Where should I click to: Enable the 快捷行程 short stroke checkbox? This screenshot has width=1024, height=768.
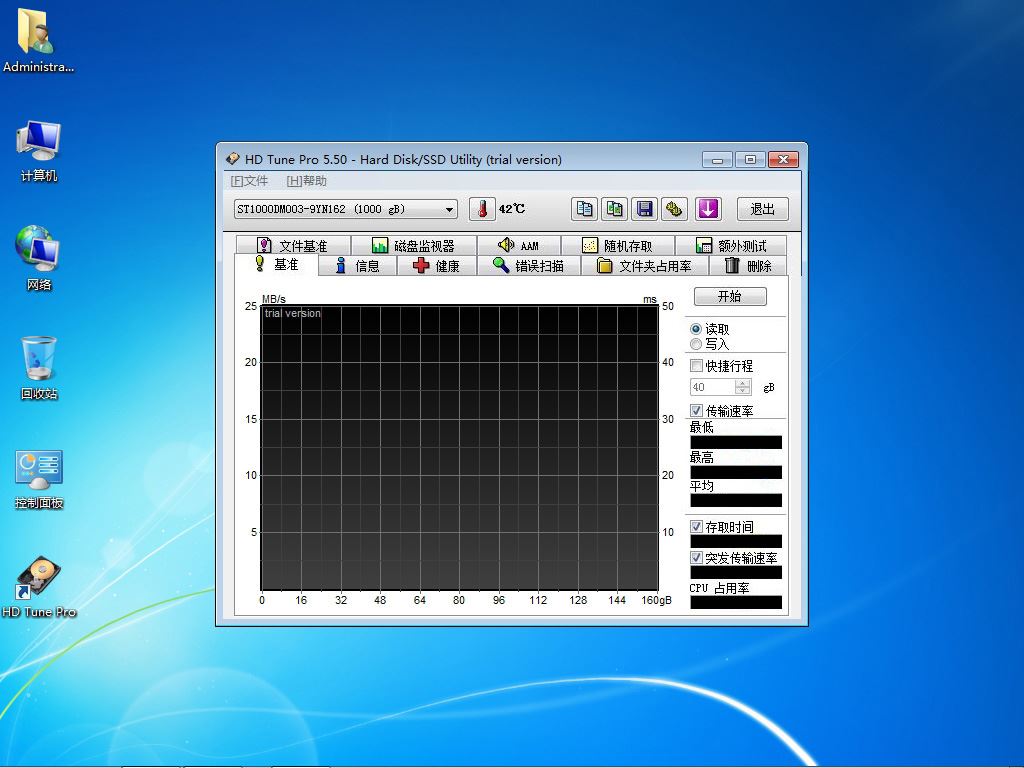(x=697, y=366)
